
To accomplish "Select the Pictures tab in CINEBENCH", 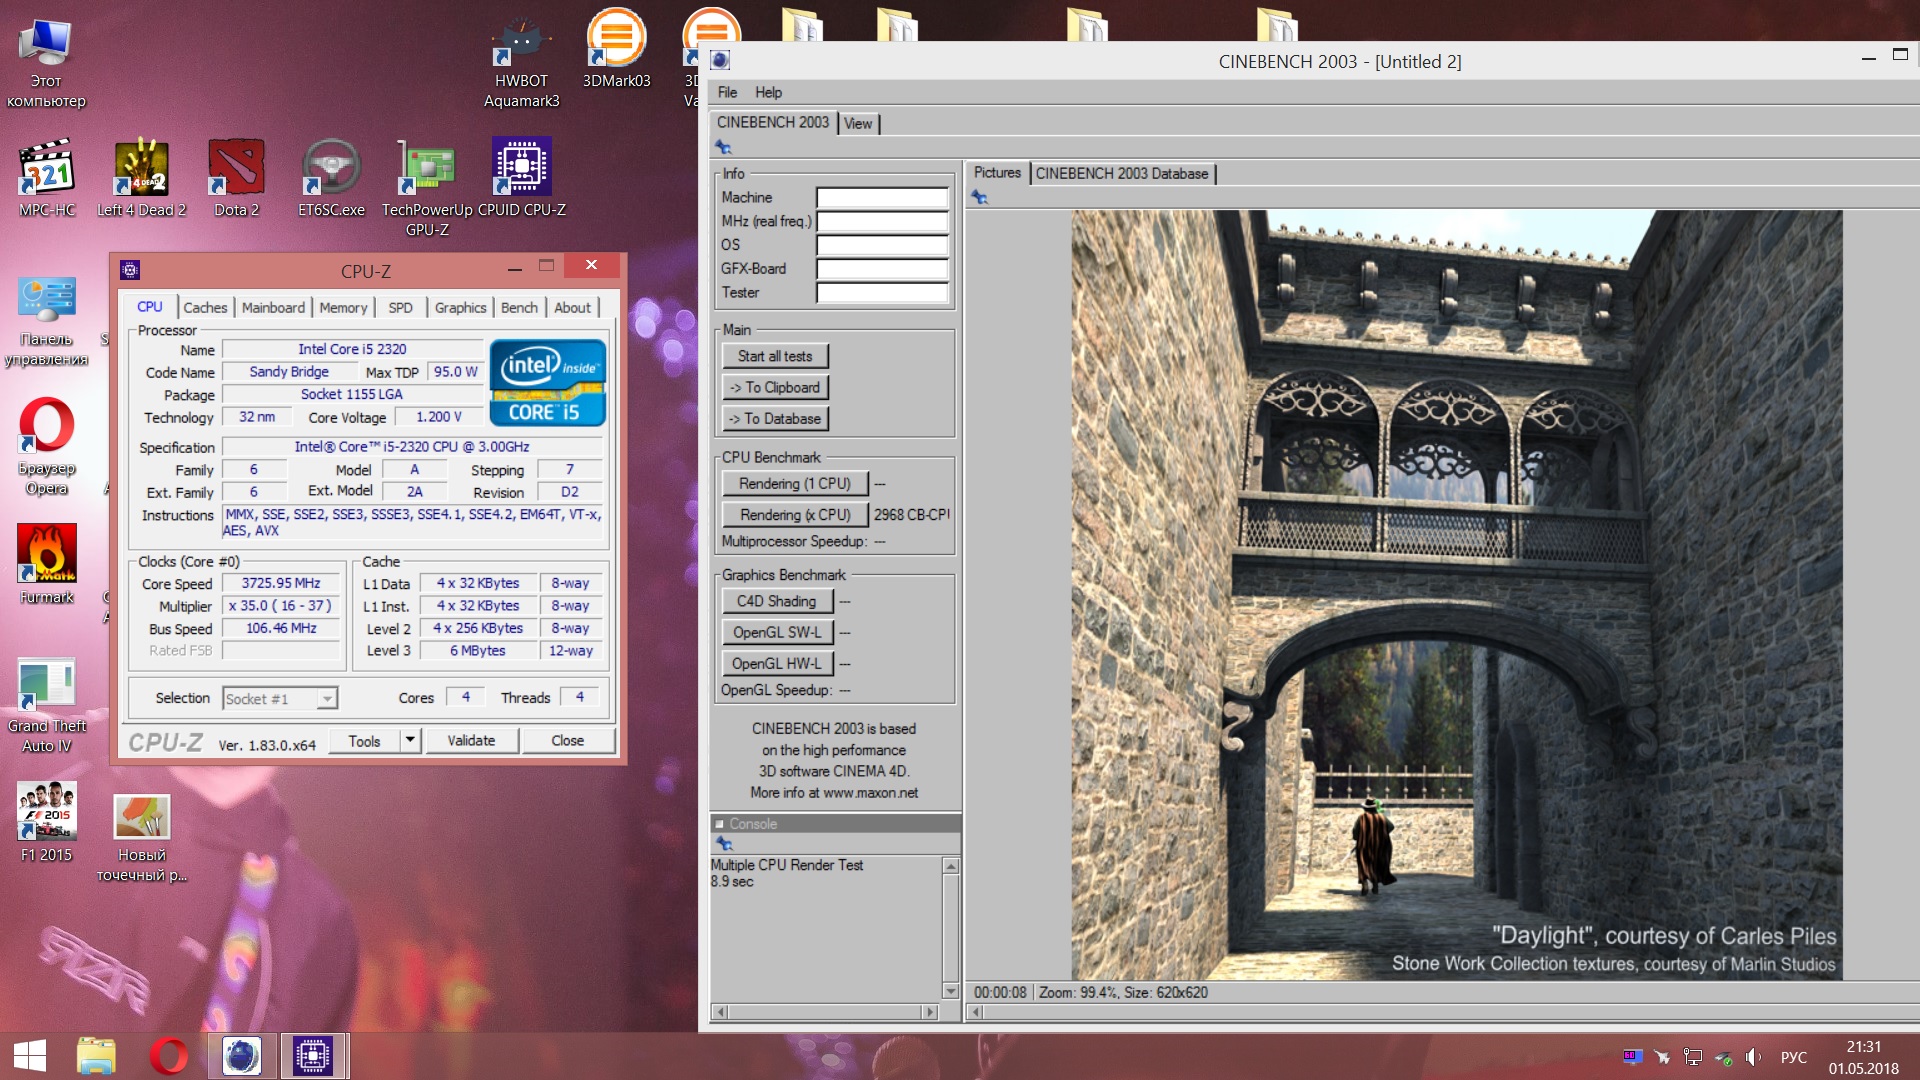I will [997, 172].
